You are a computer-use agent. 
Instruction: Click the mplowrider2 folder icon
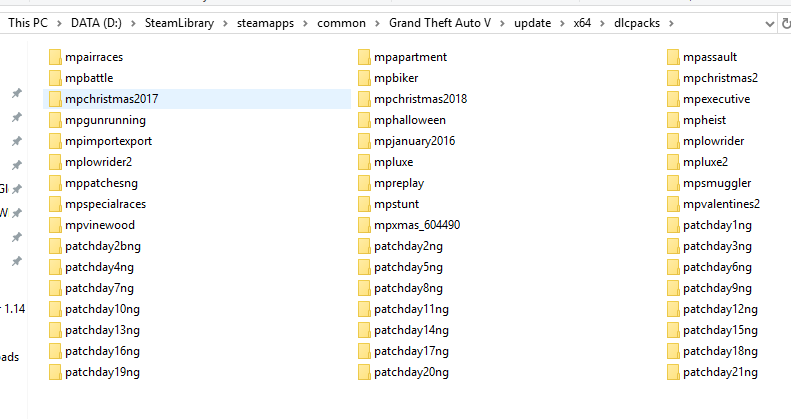click(55, 162)
